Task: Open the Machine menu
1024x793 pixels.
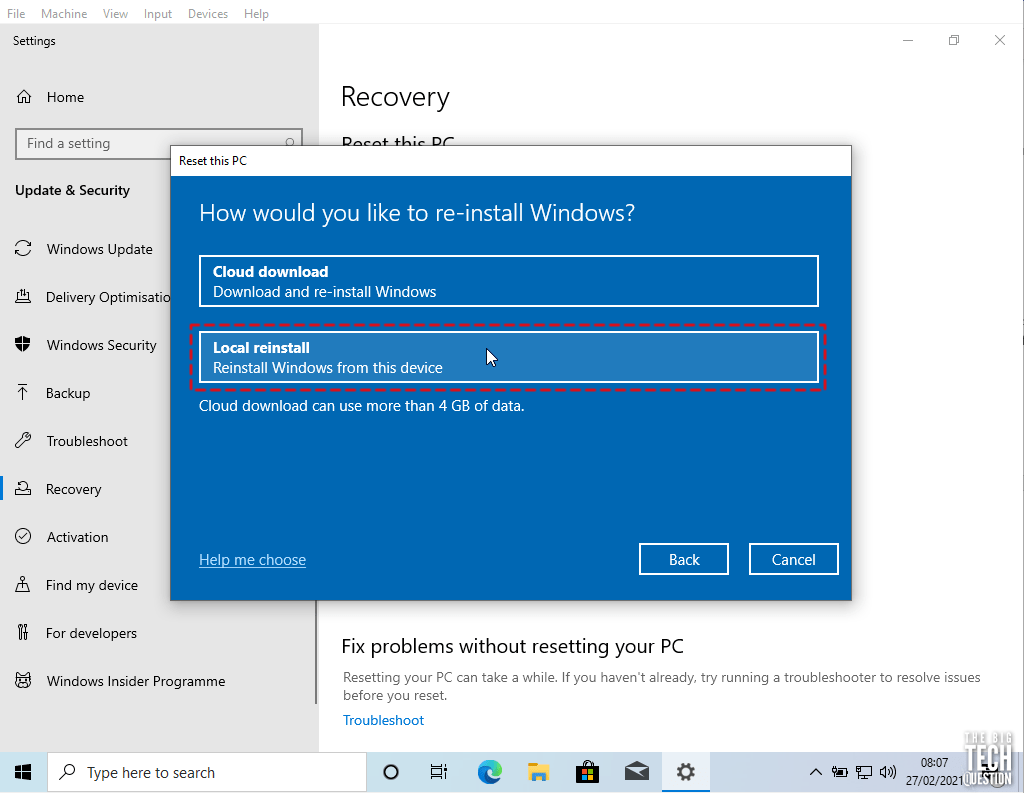Action: [x=64, y=13]
